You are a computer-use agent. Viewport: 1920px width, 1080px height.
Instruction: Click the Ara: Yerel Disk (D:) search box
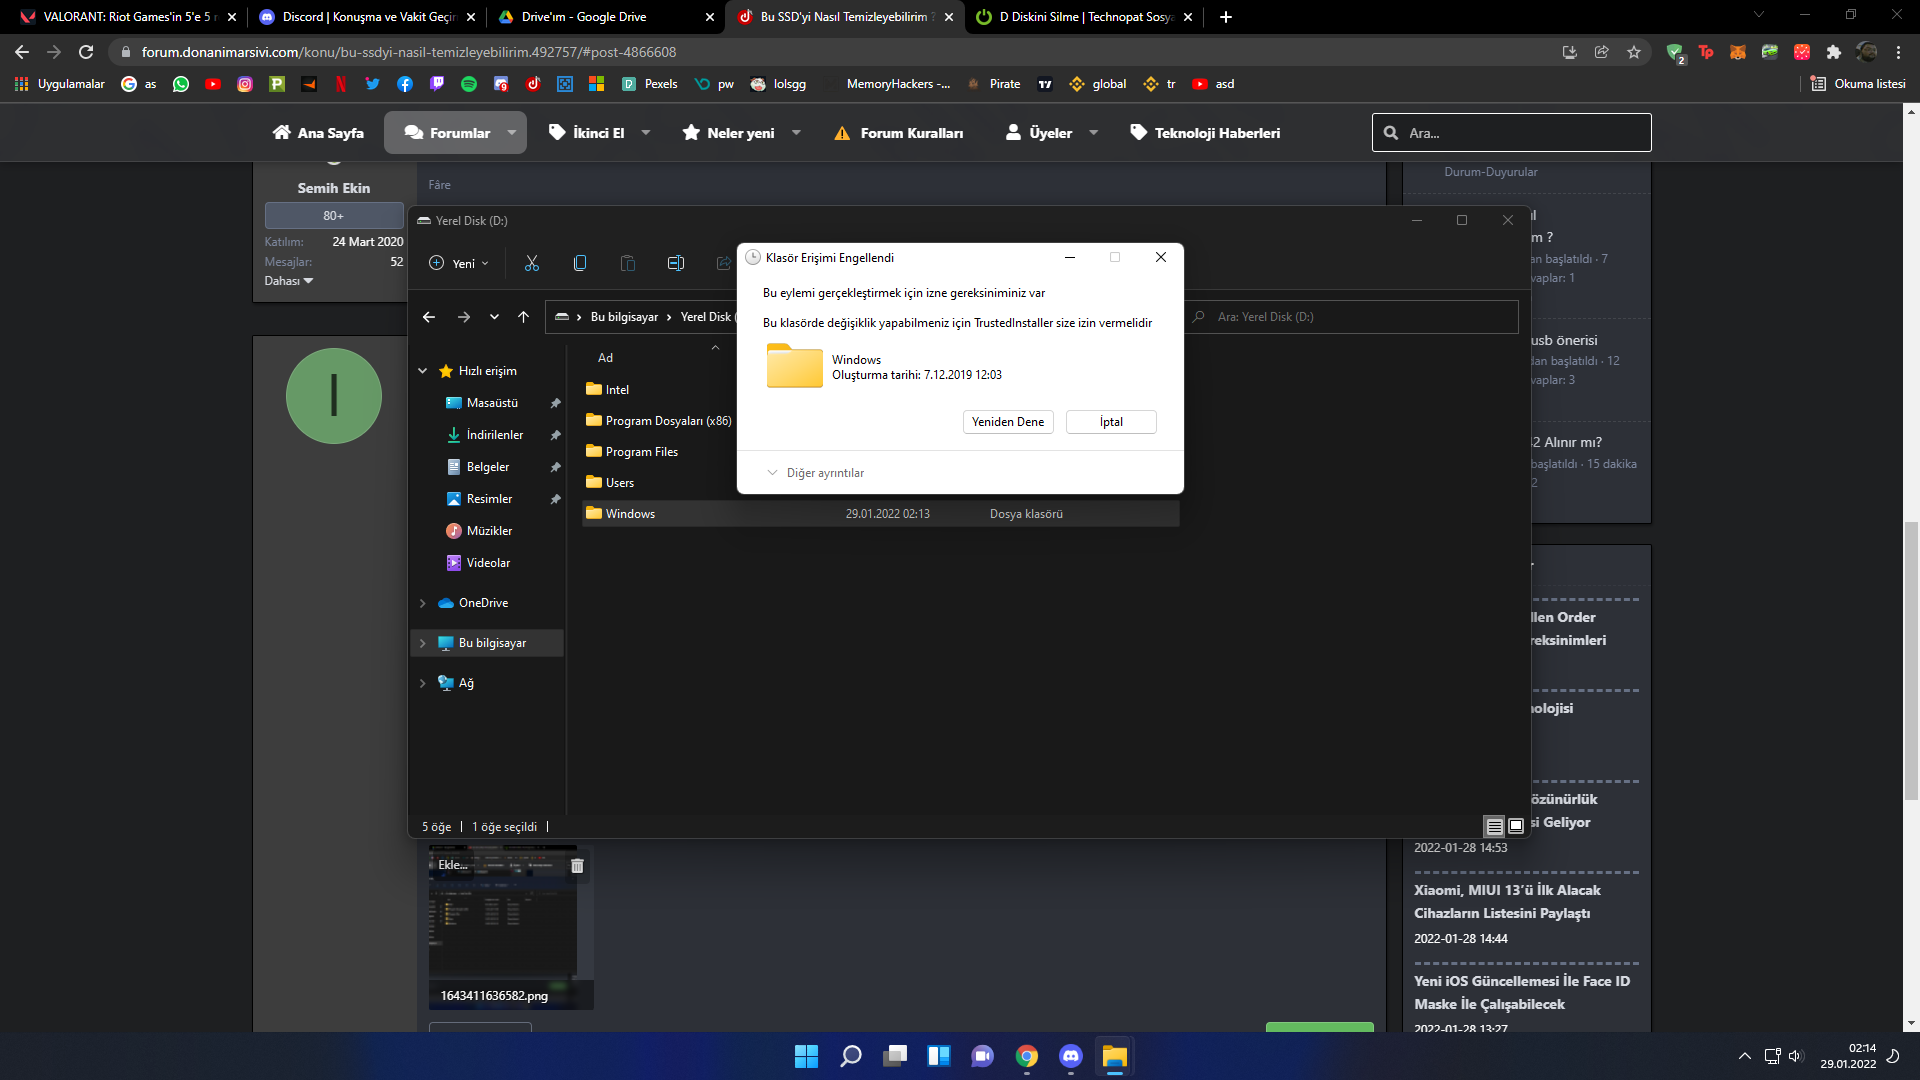pyautogui.click(x=1352, y=317)
